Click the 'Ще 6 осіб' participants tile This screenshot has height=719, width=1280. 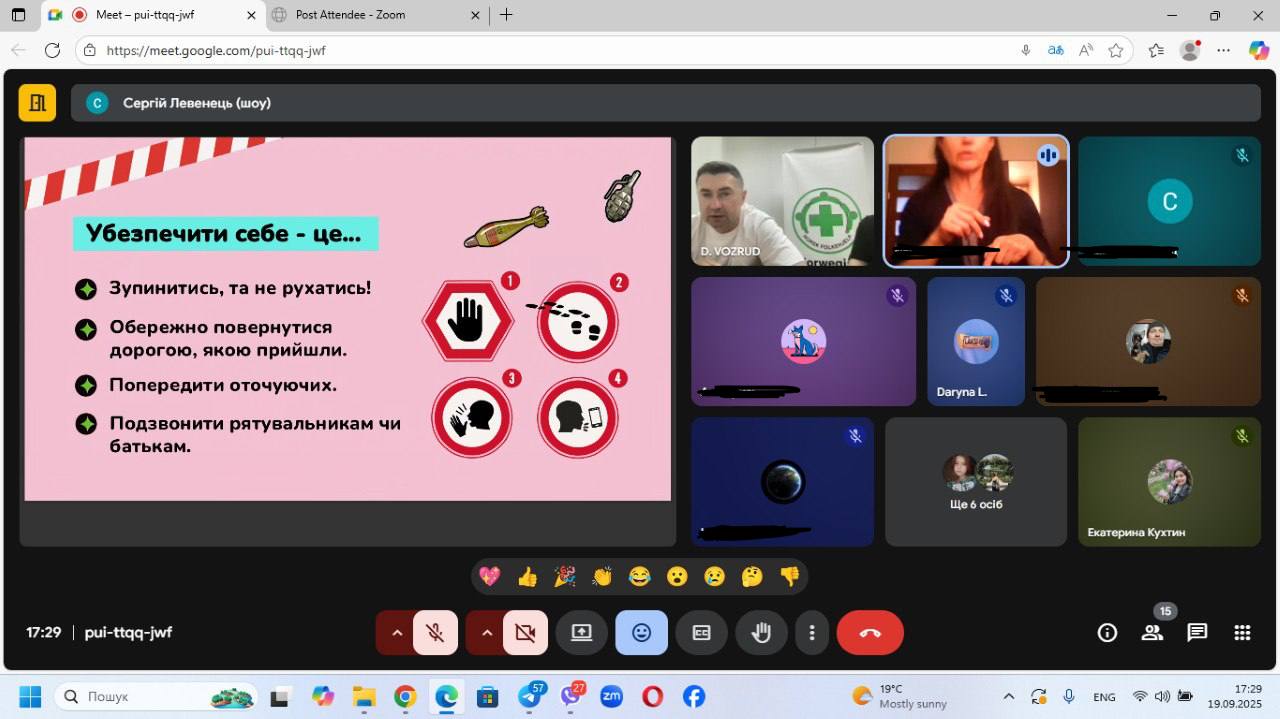coord(976,482)
